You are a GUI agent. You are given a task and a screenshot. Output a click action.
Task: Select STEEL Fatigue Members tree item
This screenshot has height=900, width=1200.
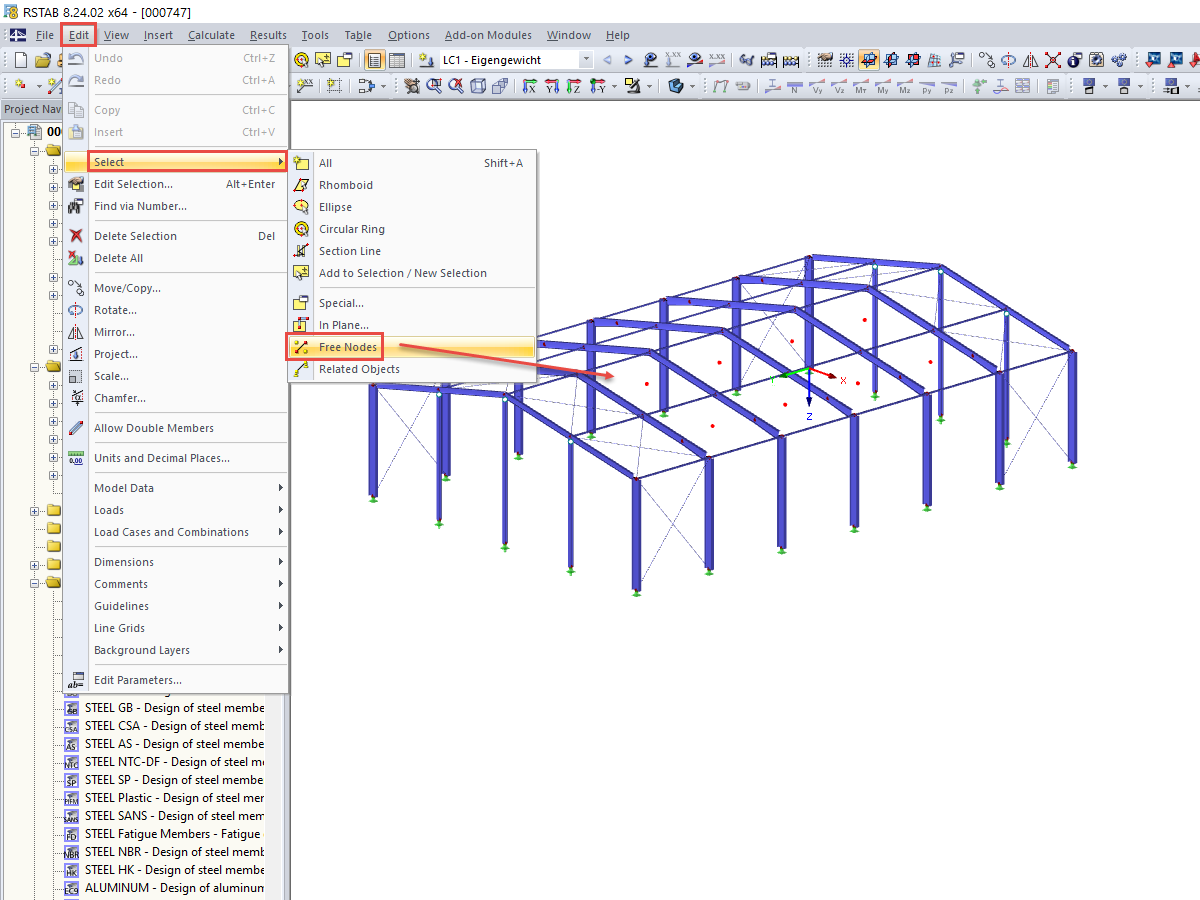[172, 834]
